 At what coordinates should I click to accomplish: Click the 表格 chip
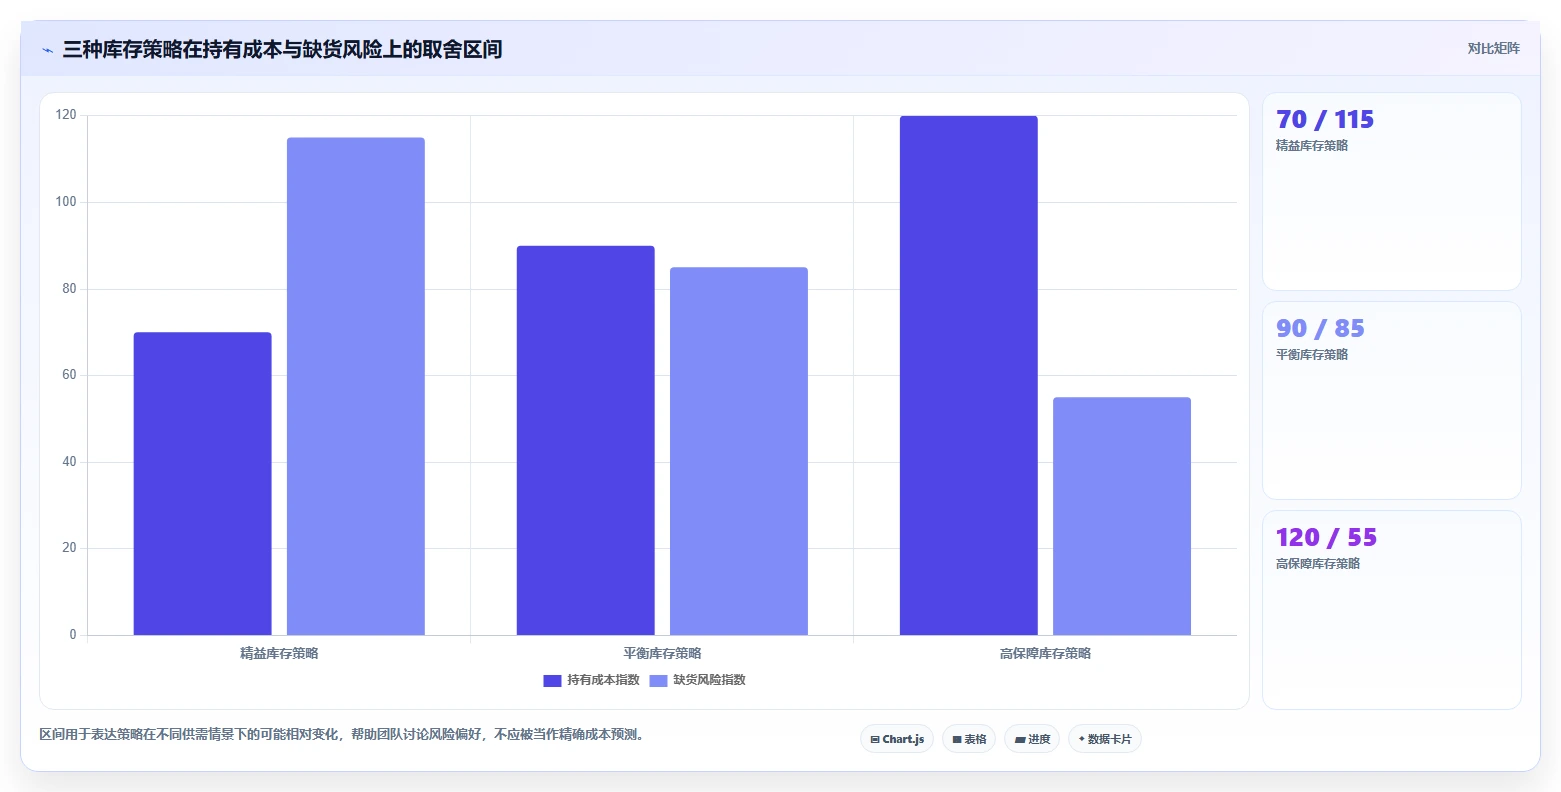pos(969,739)
